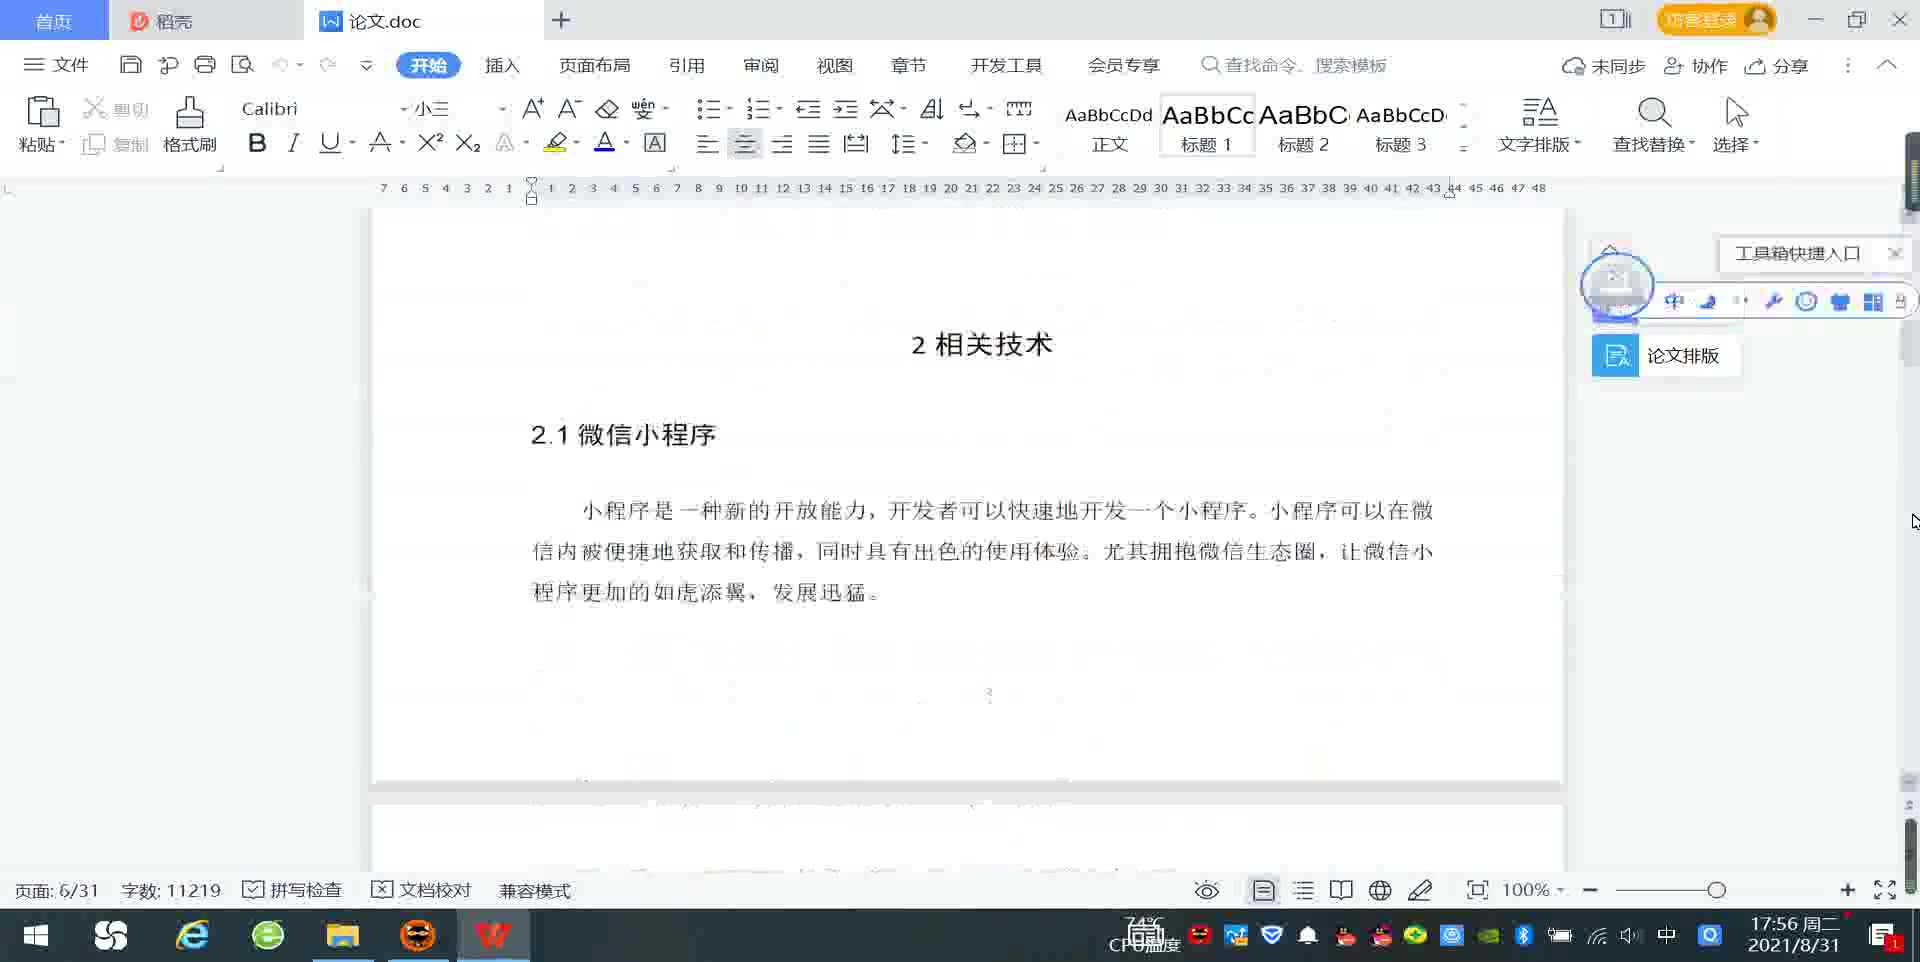The width and height of the screenshot is (1920, 962).
Task: Switch to the 引用 (References) tab
Action: [686, 65]
